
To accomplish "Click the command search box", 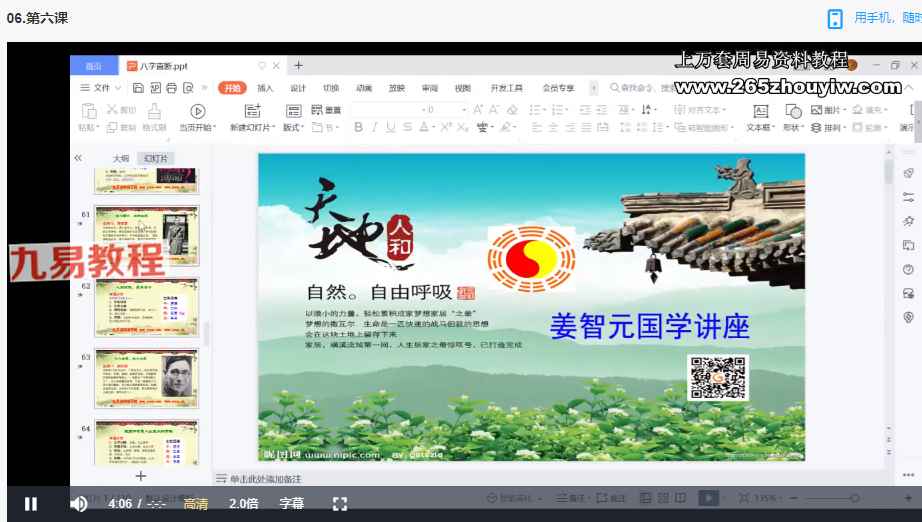I will 641,88.
